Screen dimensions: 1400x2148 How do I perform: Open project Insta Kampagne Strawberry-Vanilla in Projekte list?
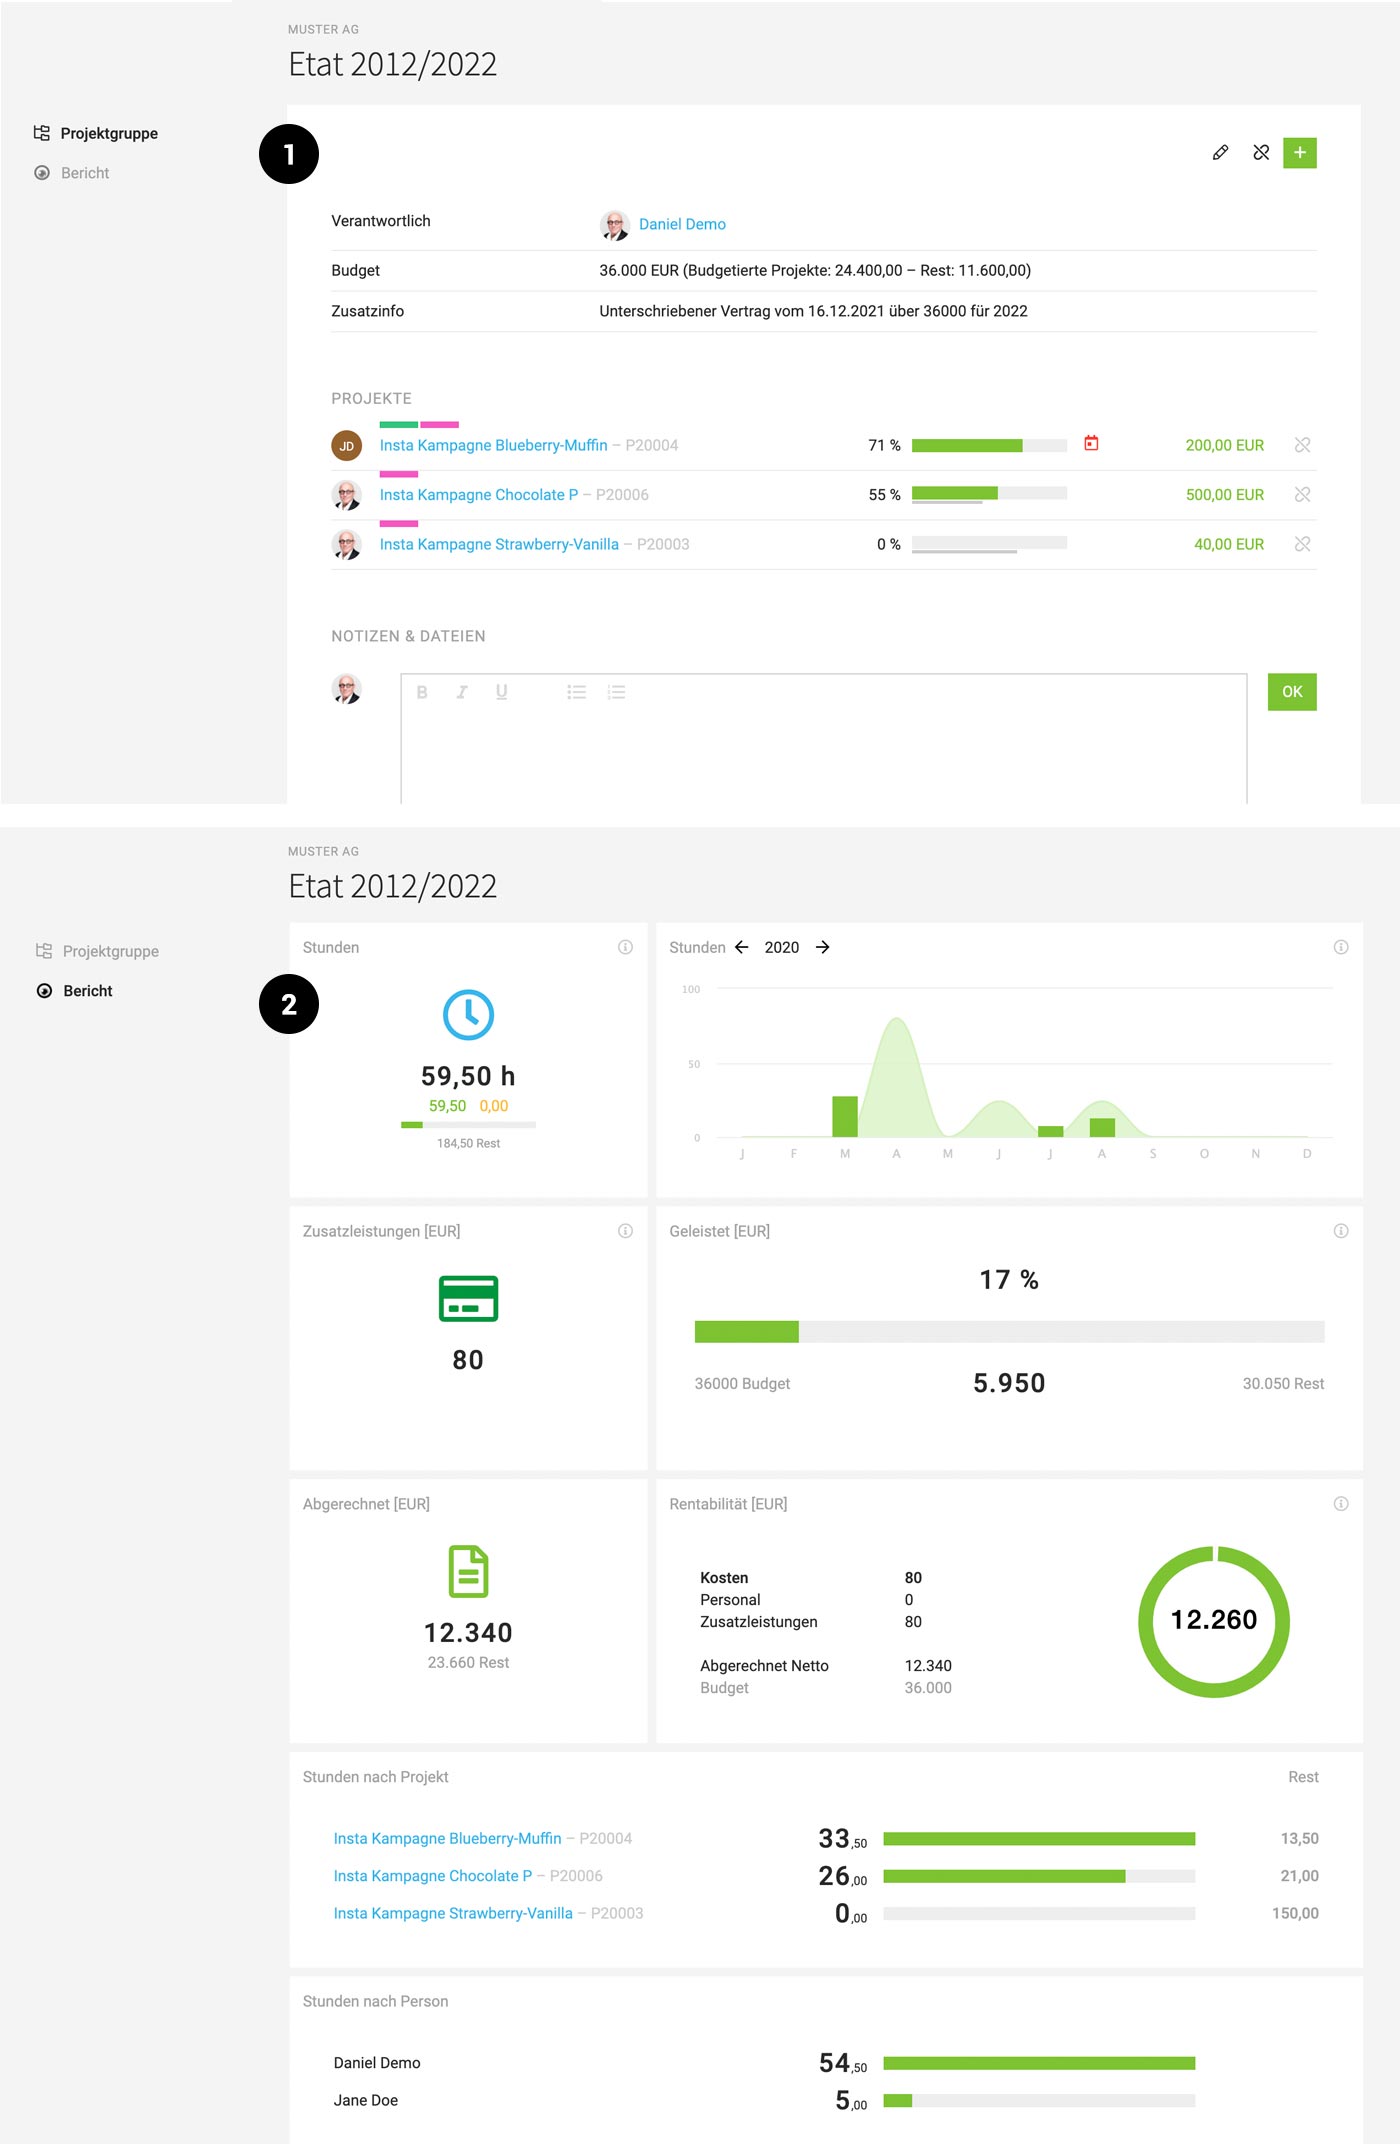[x=499, y=544]
